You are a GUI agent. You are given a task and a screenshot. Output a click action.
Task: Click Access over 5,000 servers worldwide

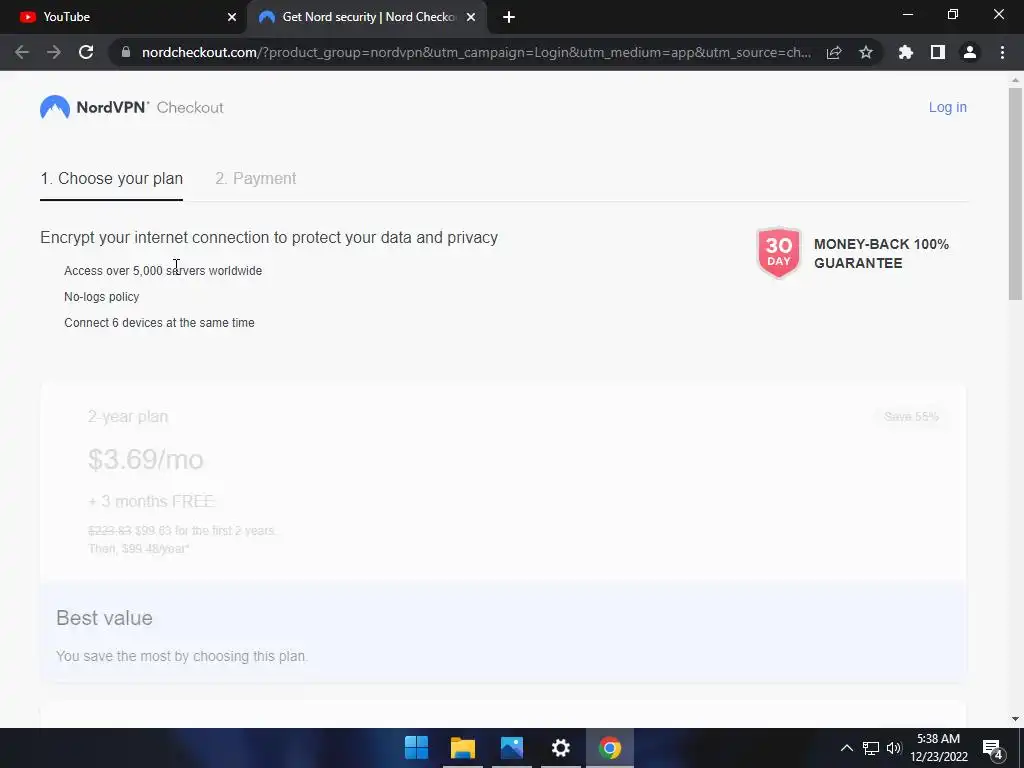(x=163, y=270)
